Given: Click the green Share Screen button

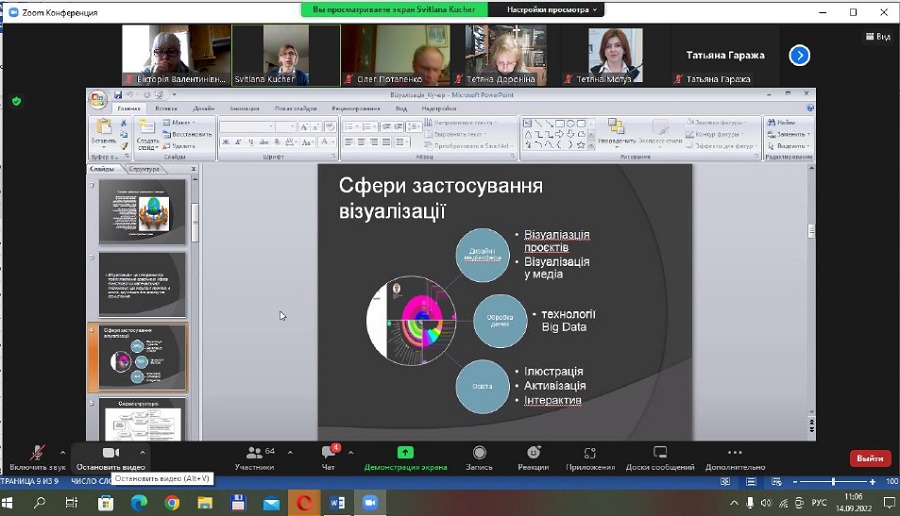Looking at the screenshot, I should (x=405, y=457).
